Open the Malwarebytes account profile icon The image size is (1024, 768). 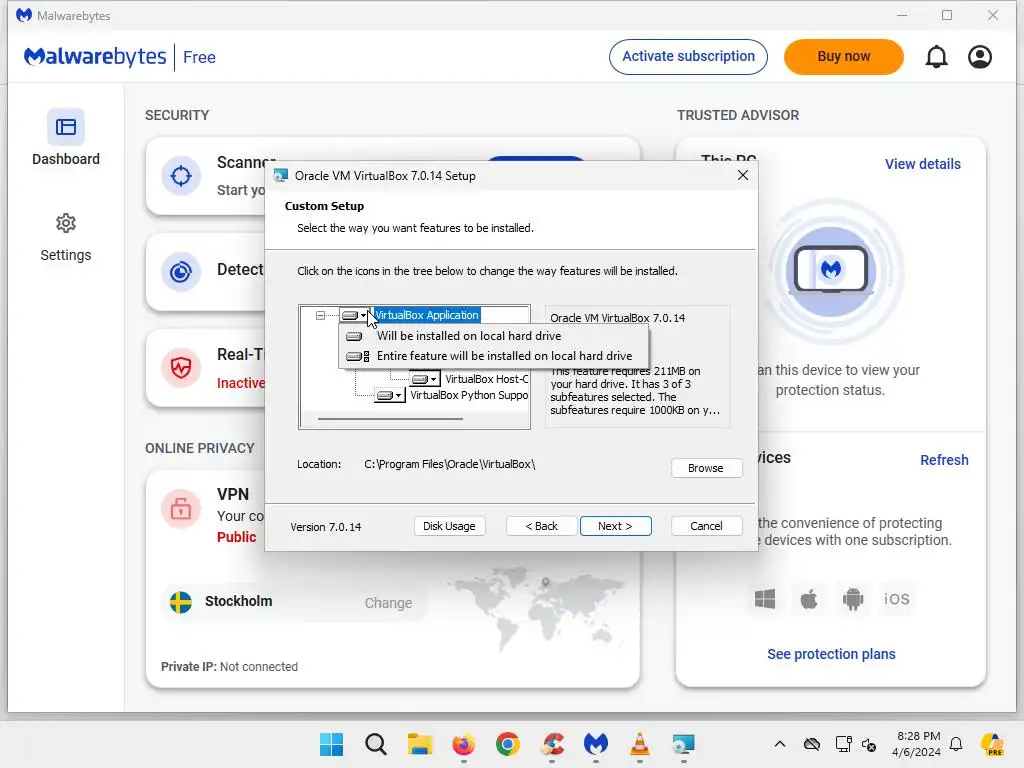click(x=980, y=57)
